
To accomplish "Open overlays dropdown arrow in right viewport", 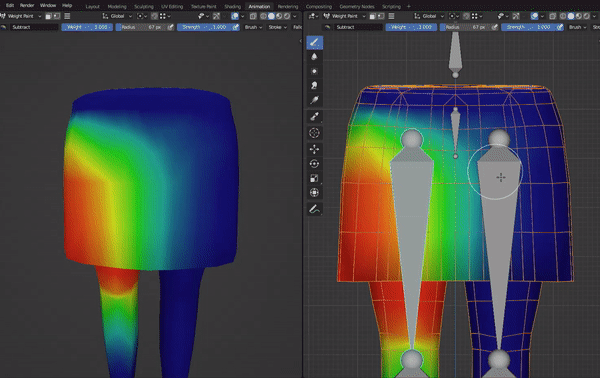I will coord(543,16).
